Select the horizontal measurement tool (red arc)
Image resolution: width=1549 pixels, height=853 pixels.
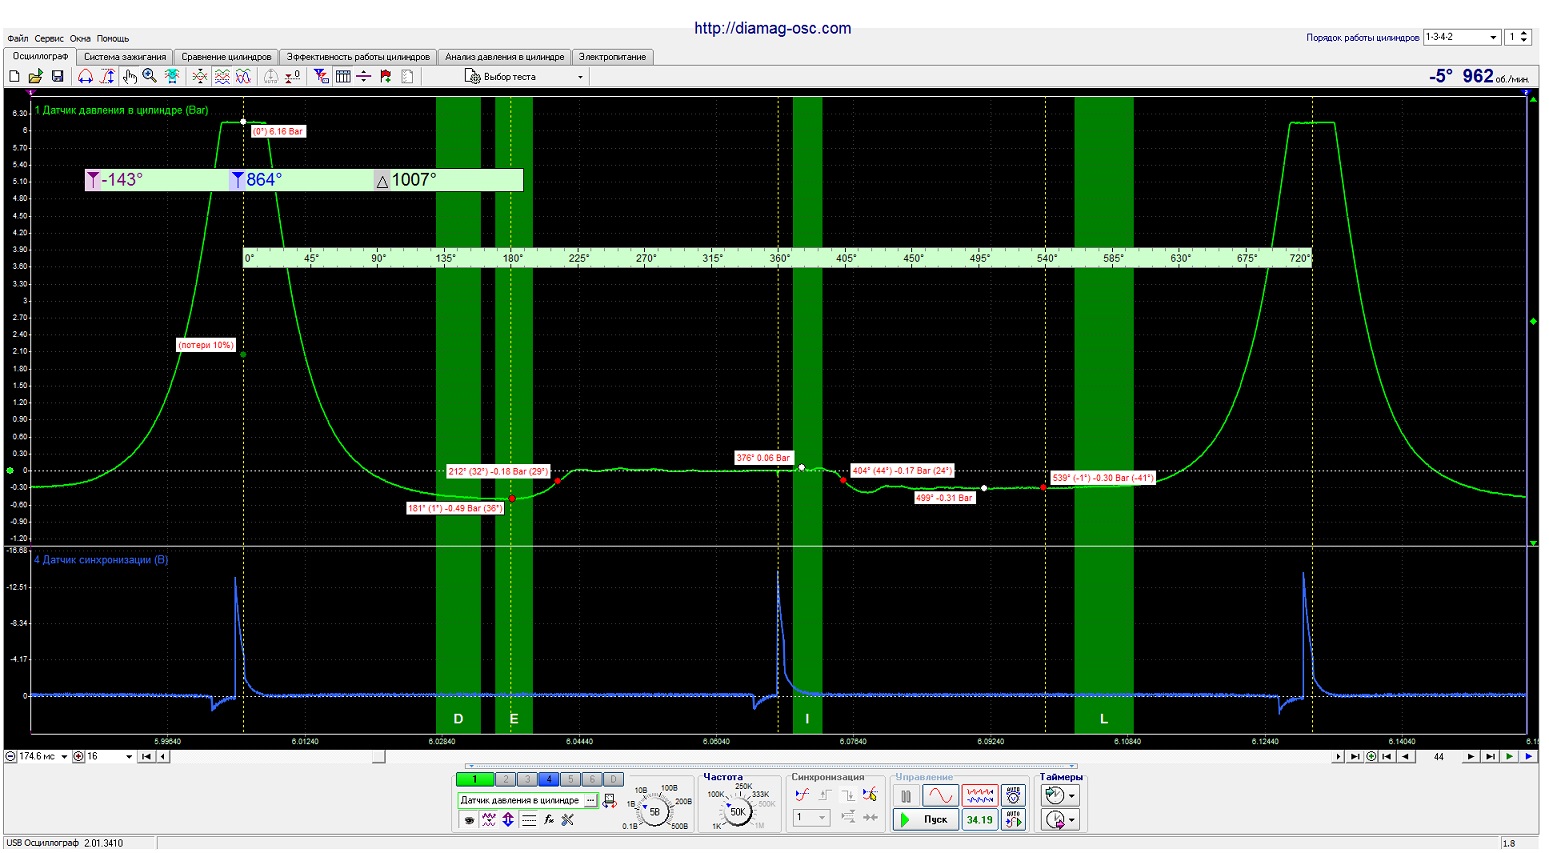click(85, 76)
